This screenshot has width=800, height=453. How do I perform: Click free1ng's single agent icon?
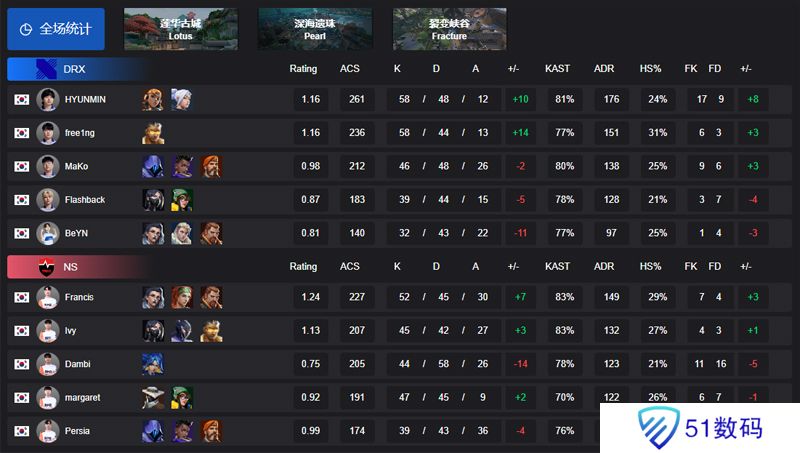tap(153, 133)
